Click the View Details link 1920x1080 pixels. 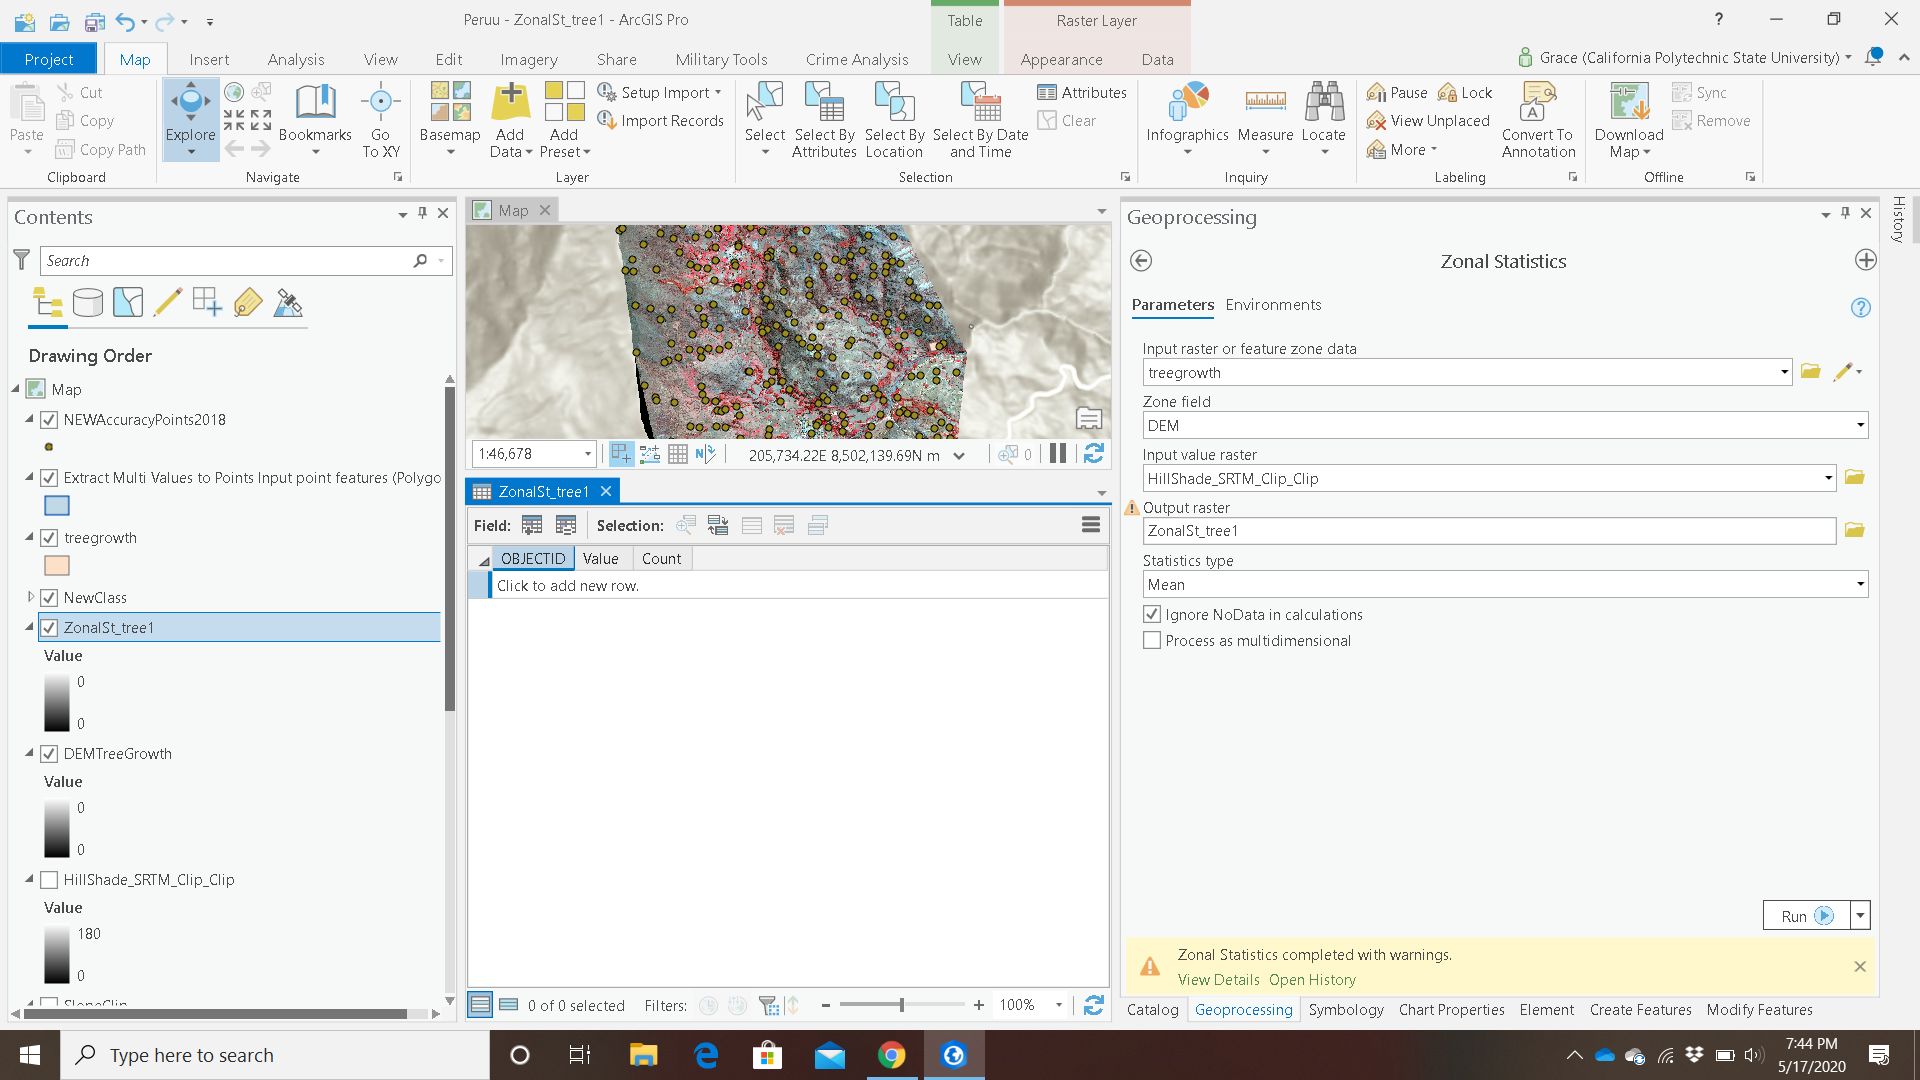pyautogui.click(x=1218, y=980)
